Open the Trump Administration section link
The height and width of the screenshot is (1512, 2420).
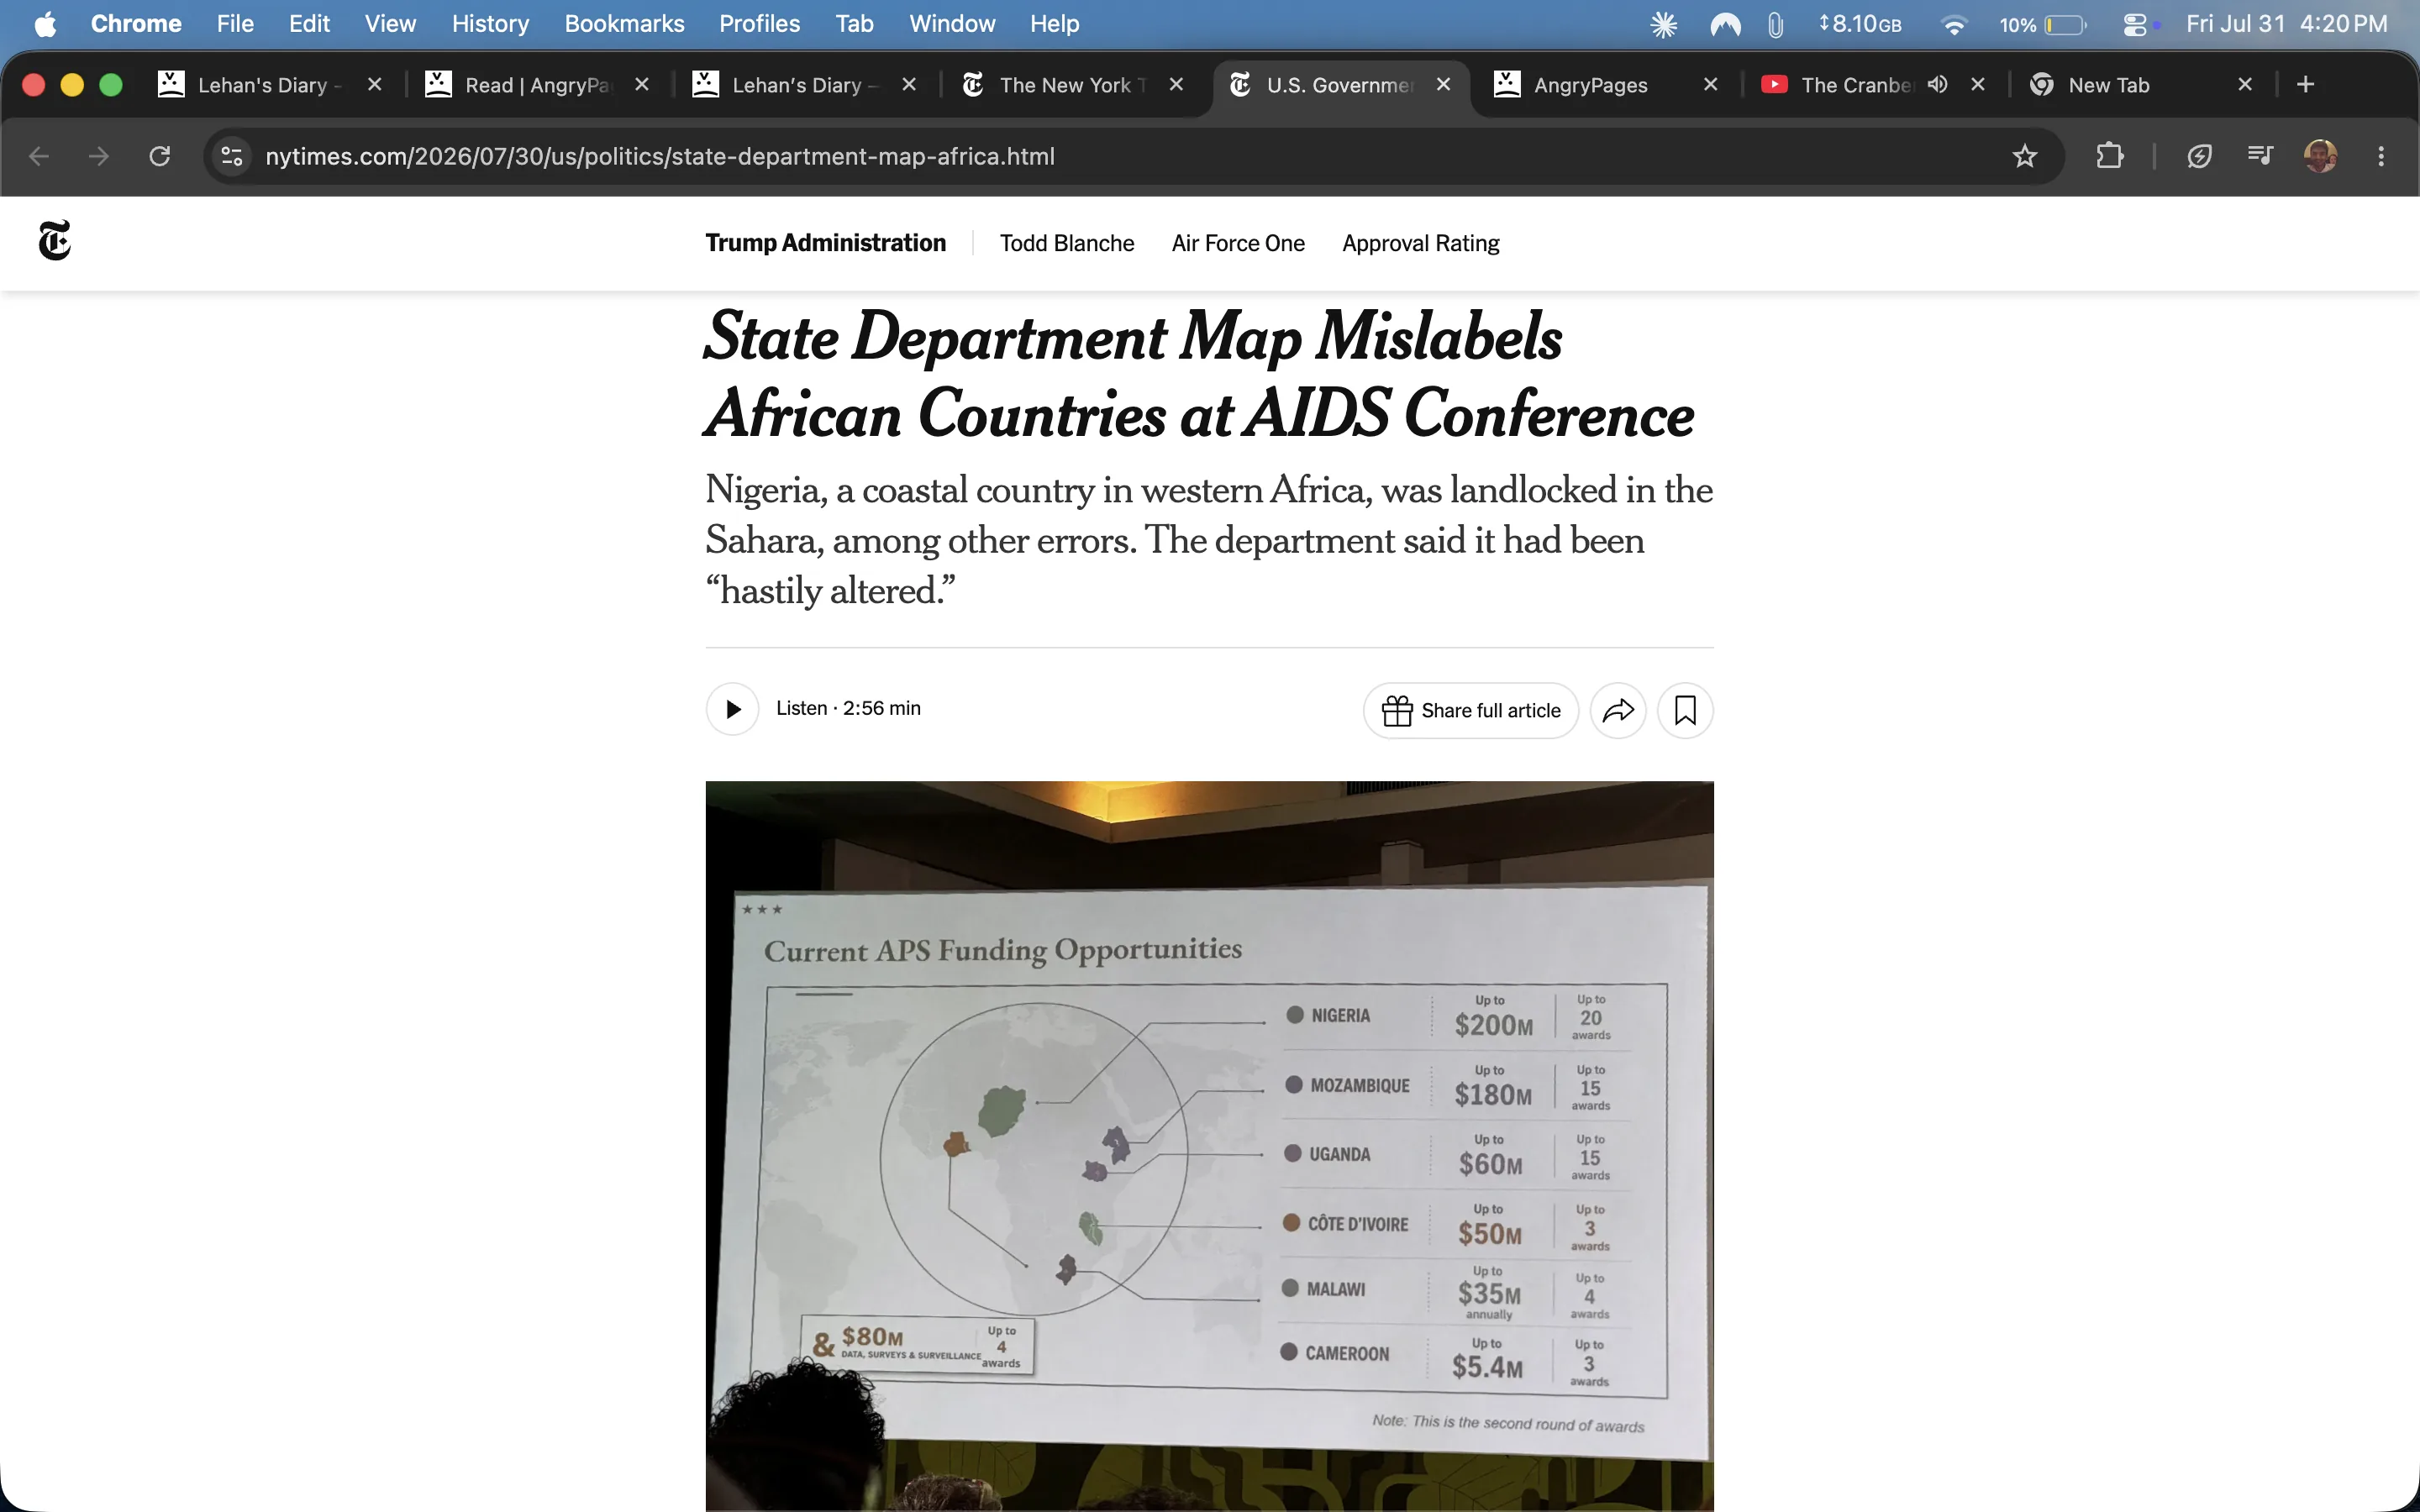pos(825,243)
